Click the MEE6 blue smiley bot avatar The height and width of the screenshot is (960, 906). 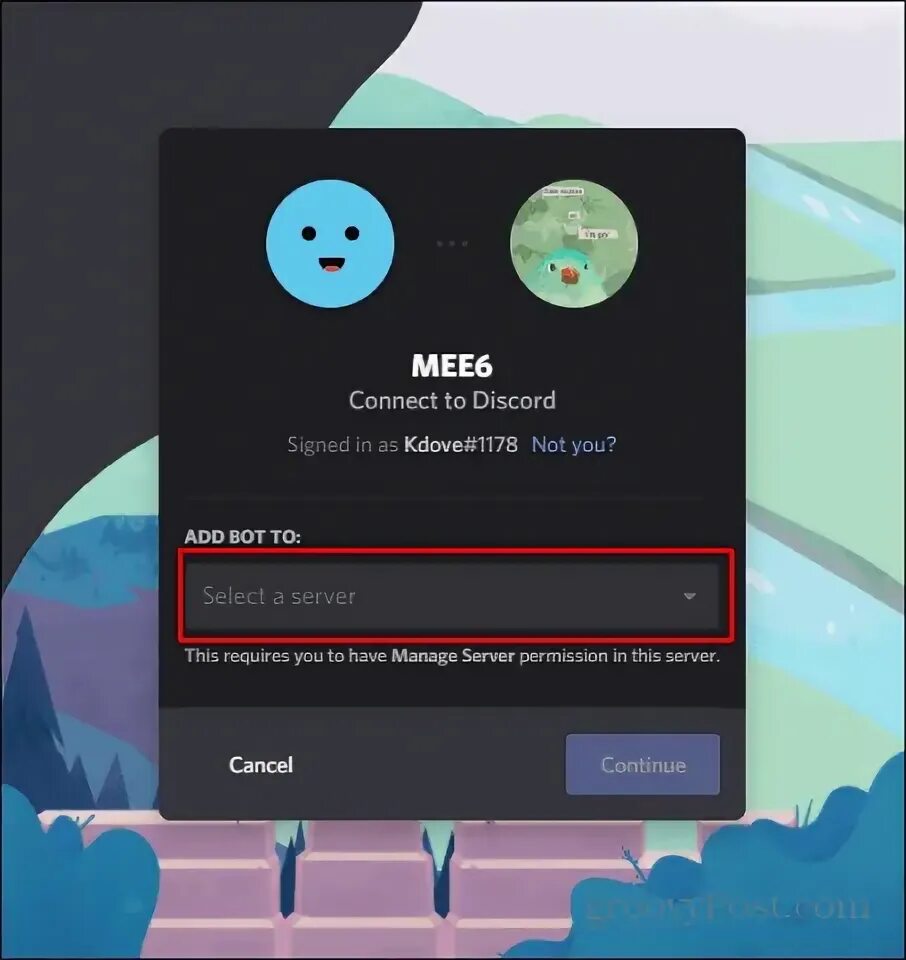(330, 244)
